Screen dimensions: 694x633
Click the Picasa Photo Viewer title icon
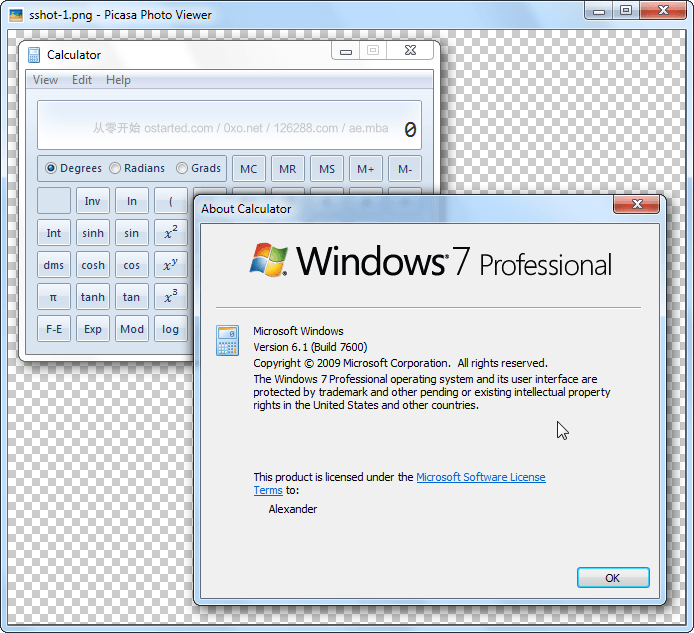[x=16, y=15]
